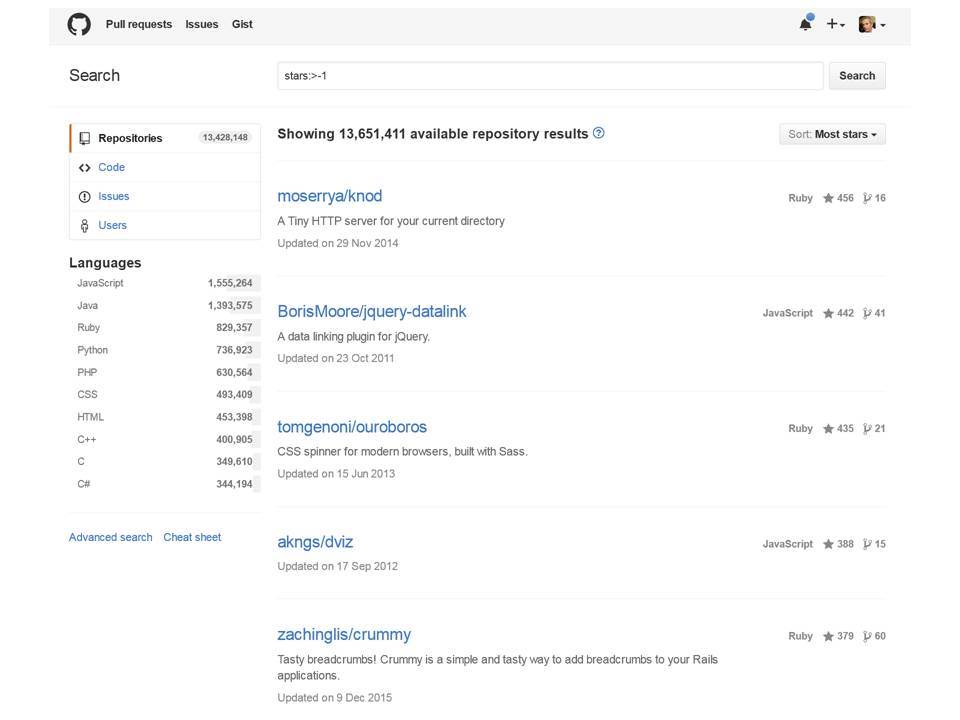Click fork icon showing 15 for dviz

click(x=867, y=544)
